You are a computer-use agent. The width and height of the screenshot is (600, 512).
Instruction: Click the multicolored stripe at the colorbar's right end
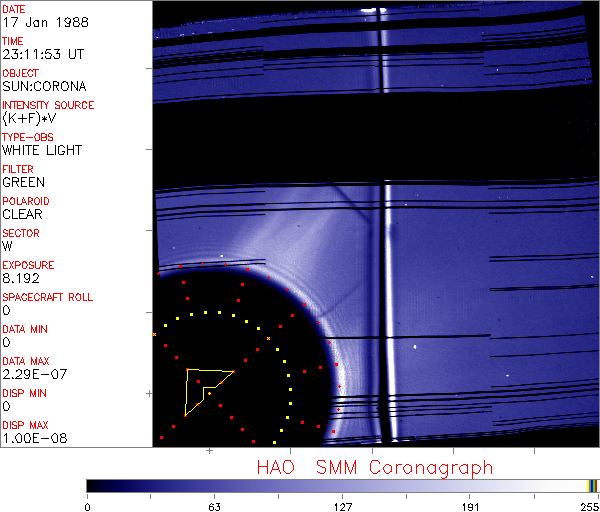coord(594,485)
